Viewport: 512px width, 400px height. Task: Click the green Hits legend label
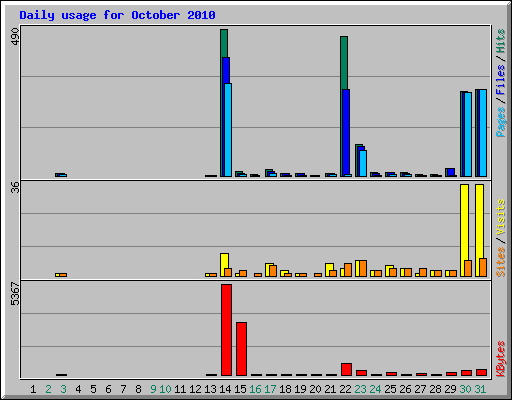click(x=500, y=41)
